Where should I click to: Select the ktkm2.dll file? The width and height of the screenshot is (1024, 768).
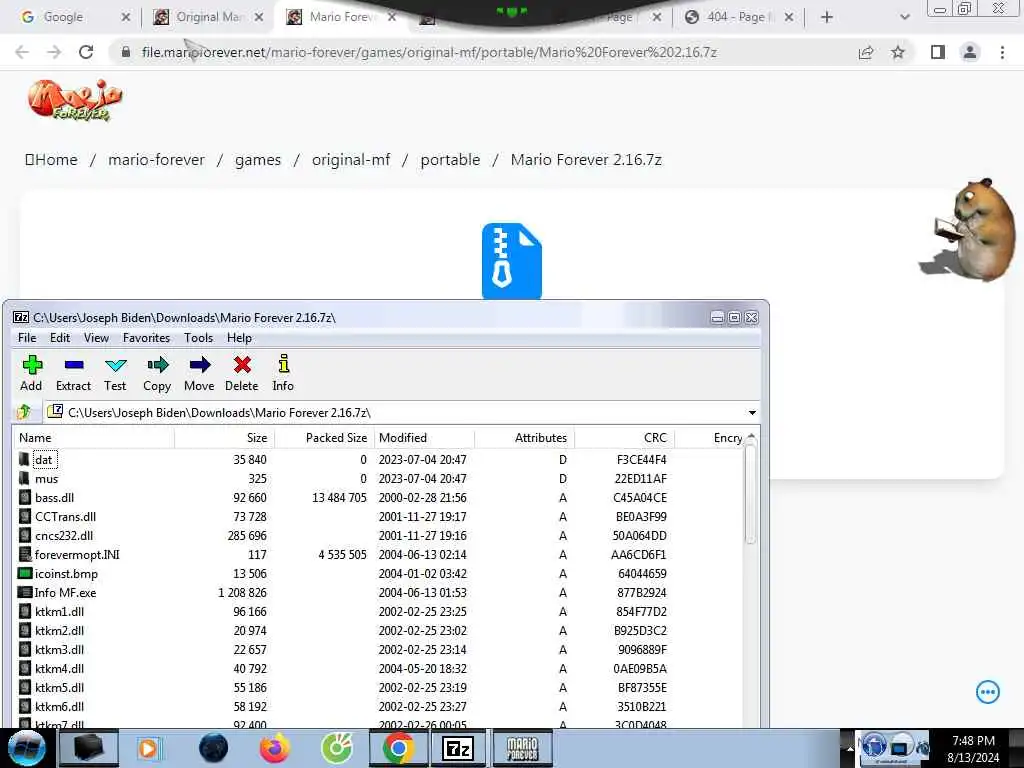pyautogui.click(x=377, y=630)
